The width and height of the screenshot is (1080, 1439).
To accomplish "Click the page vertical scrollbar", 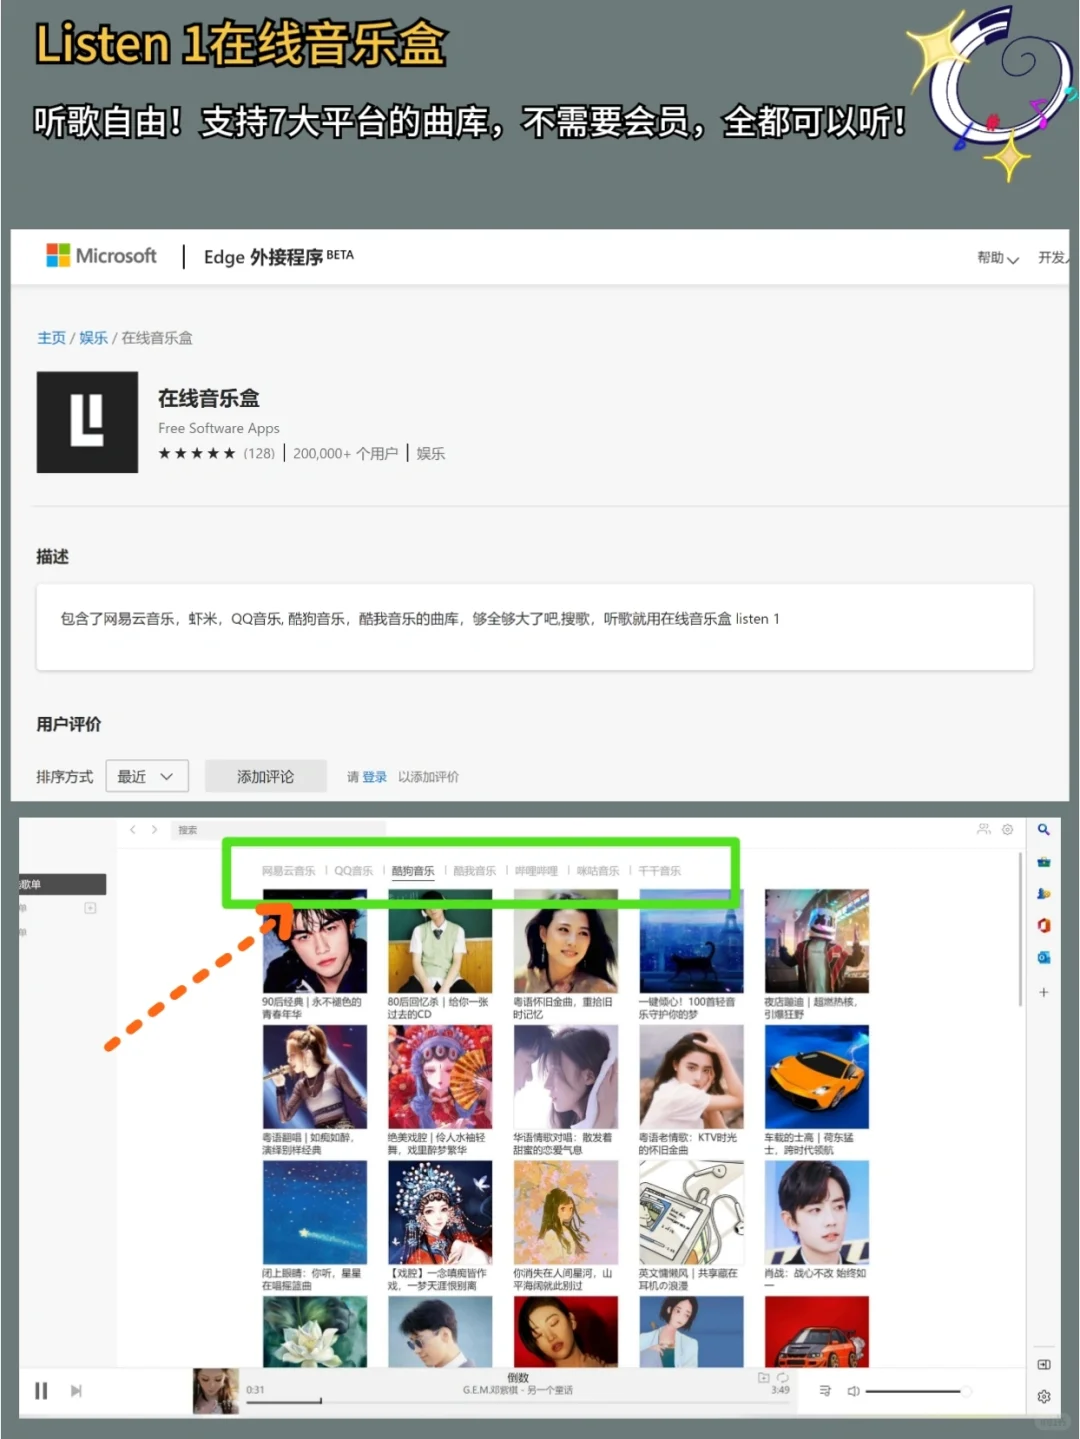I will click(1020, 930).
